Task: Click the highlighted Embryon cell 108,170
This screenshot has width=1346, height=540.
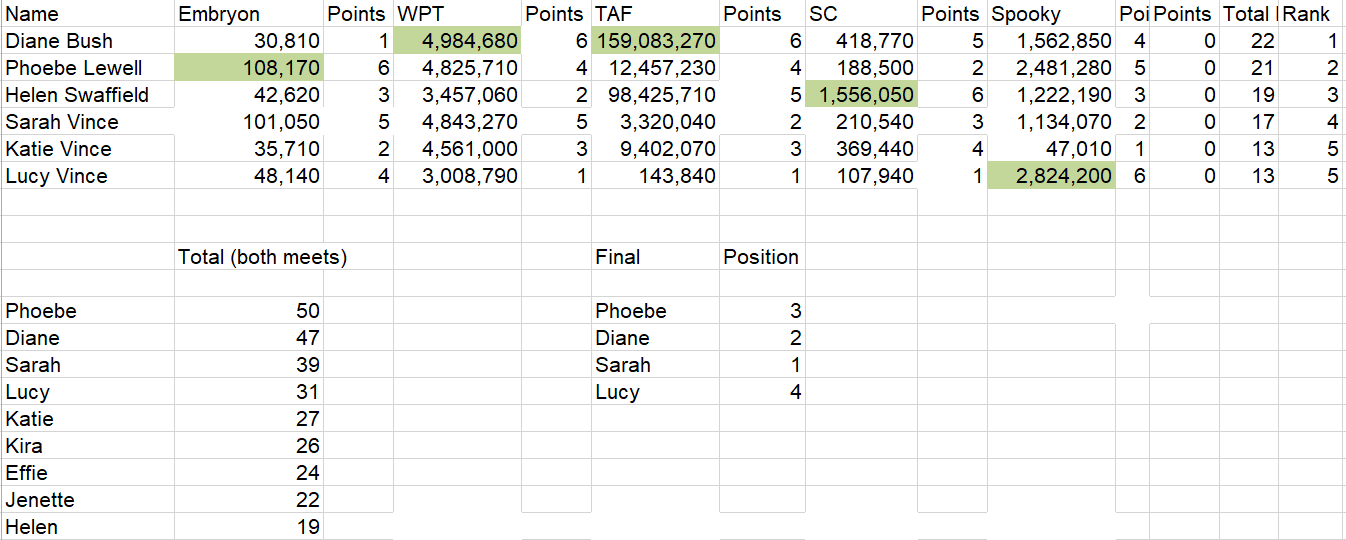Action: (x=249, y=68)
